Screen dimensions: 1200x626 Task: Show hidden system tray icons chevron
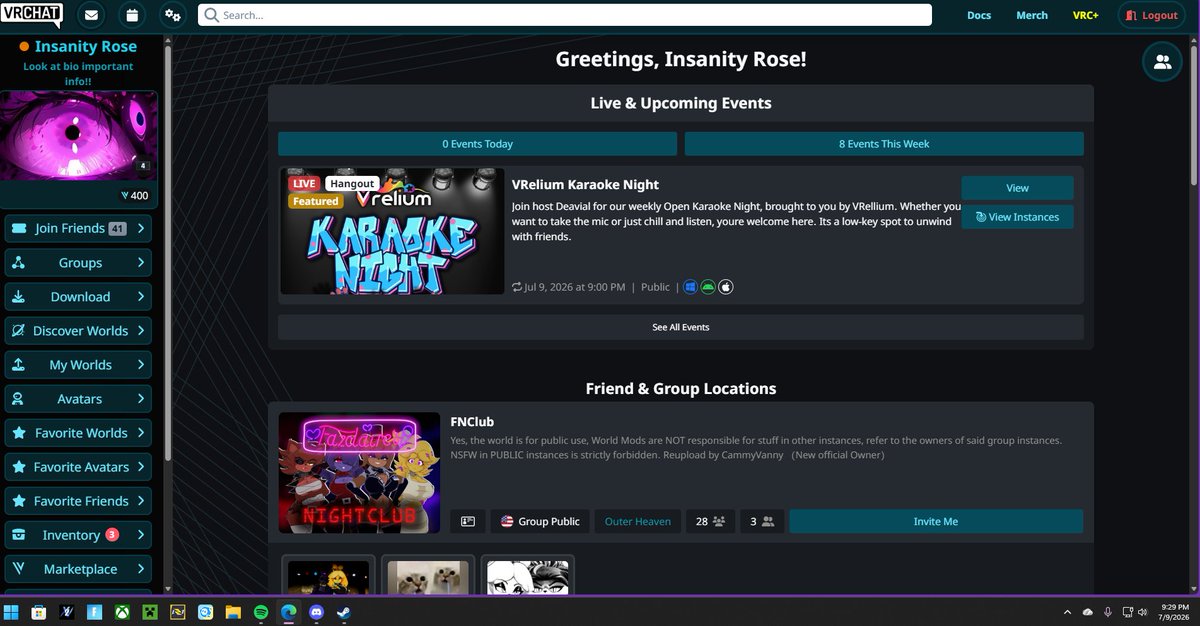pos(1068,612)
